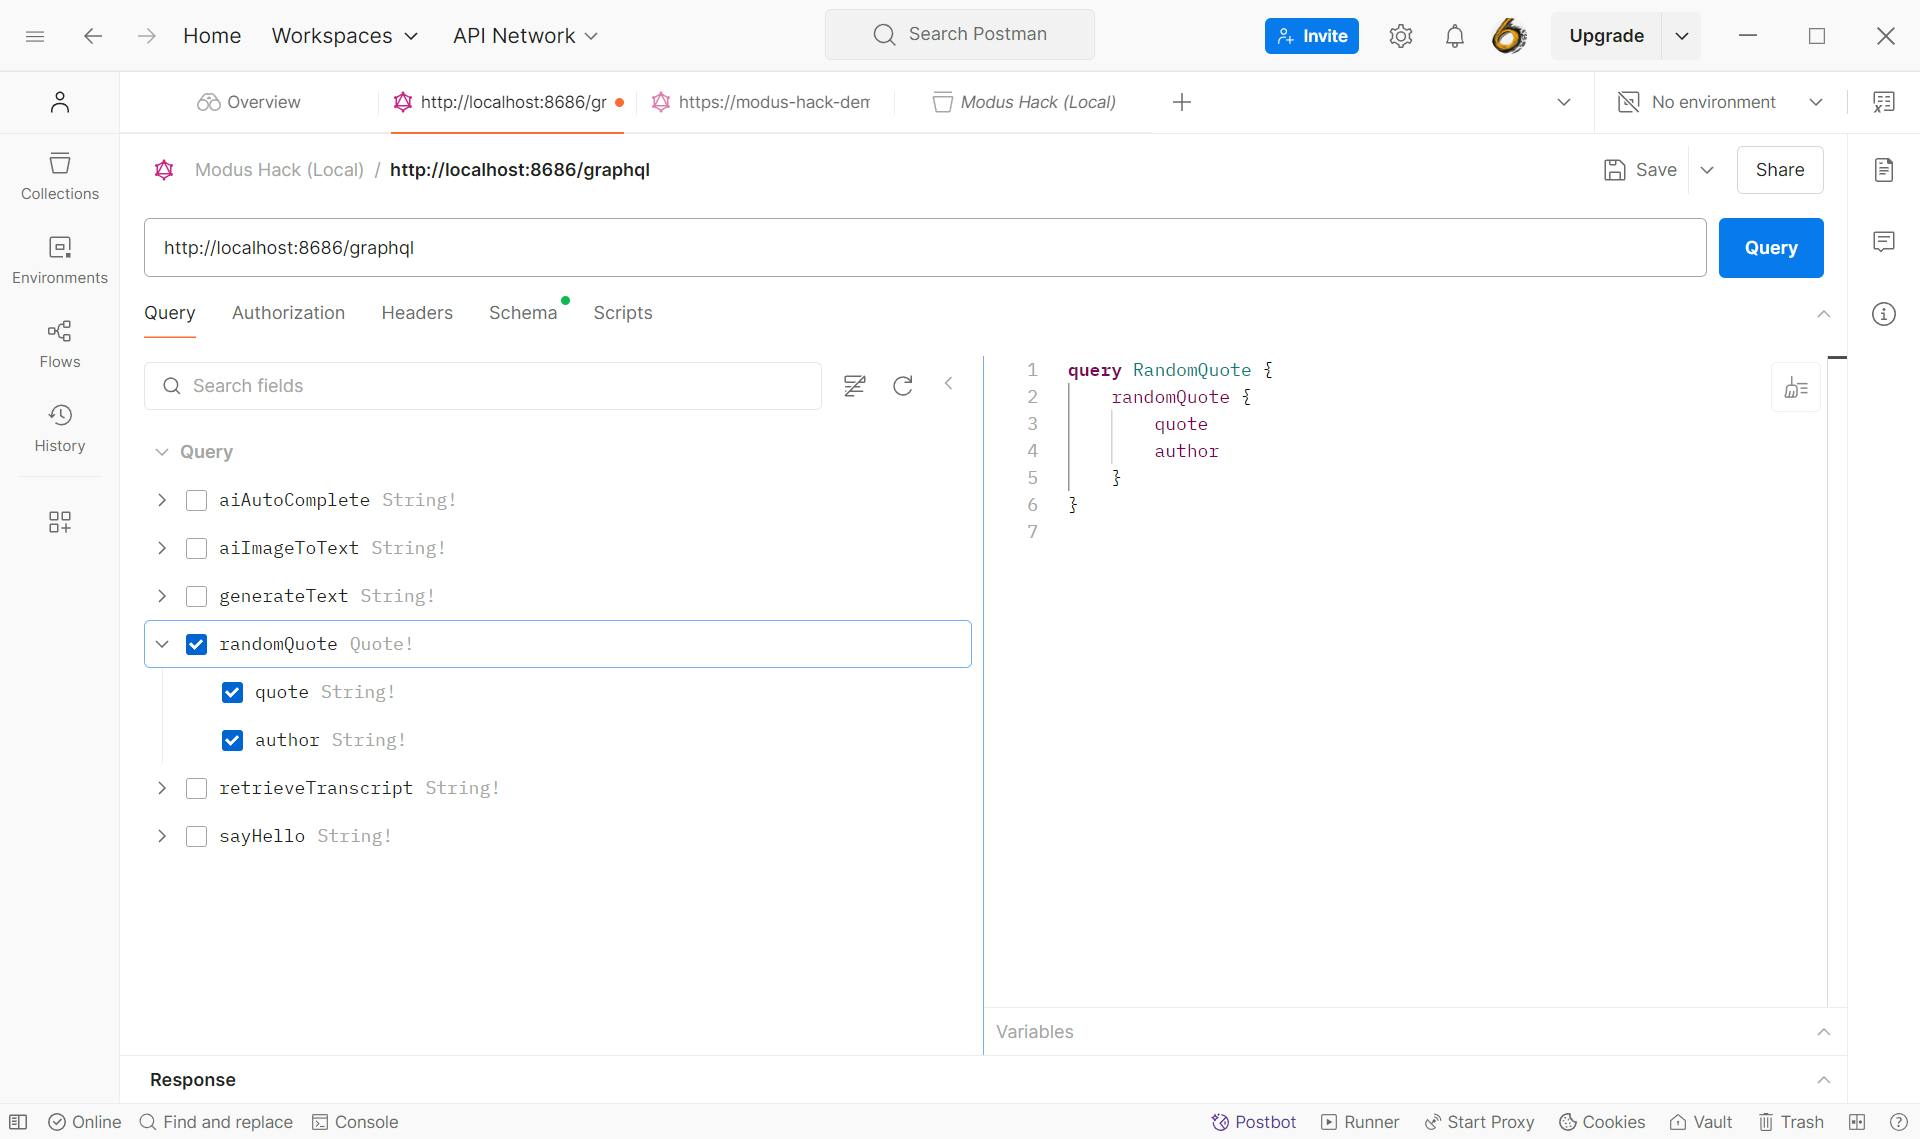Uncheck the randomQuote checkbox
Viewport: 1920px width, 1139px height.
pyautogui.click(x=197, y=644)
